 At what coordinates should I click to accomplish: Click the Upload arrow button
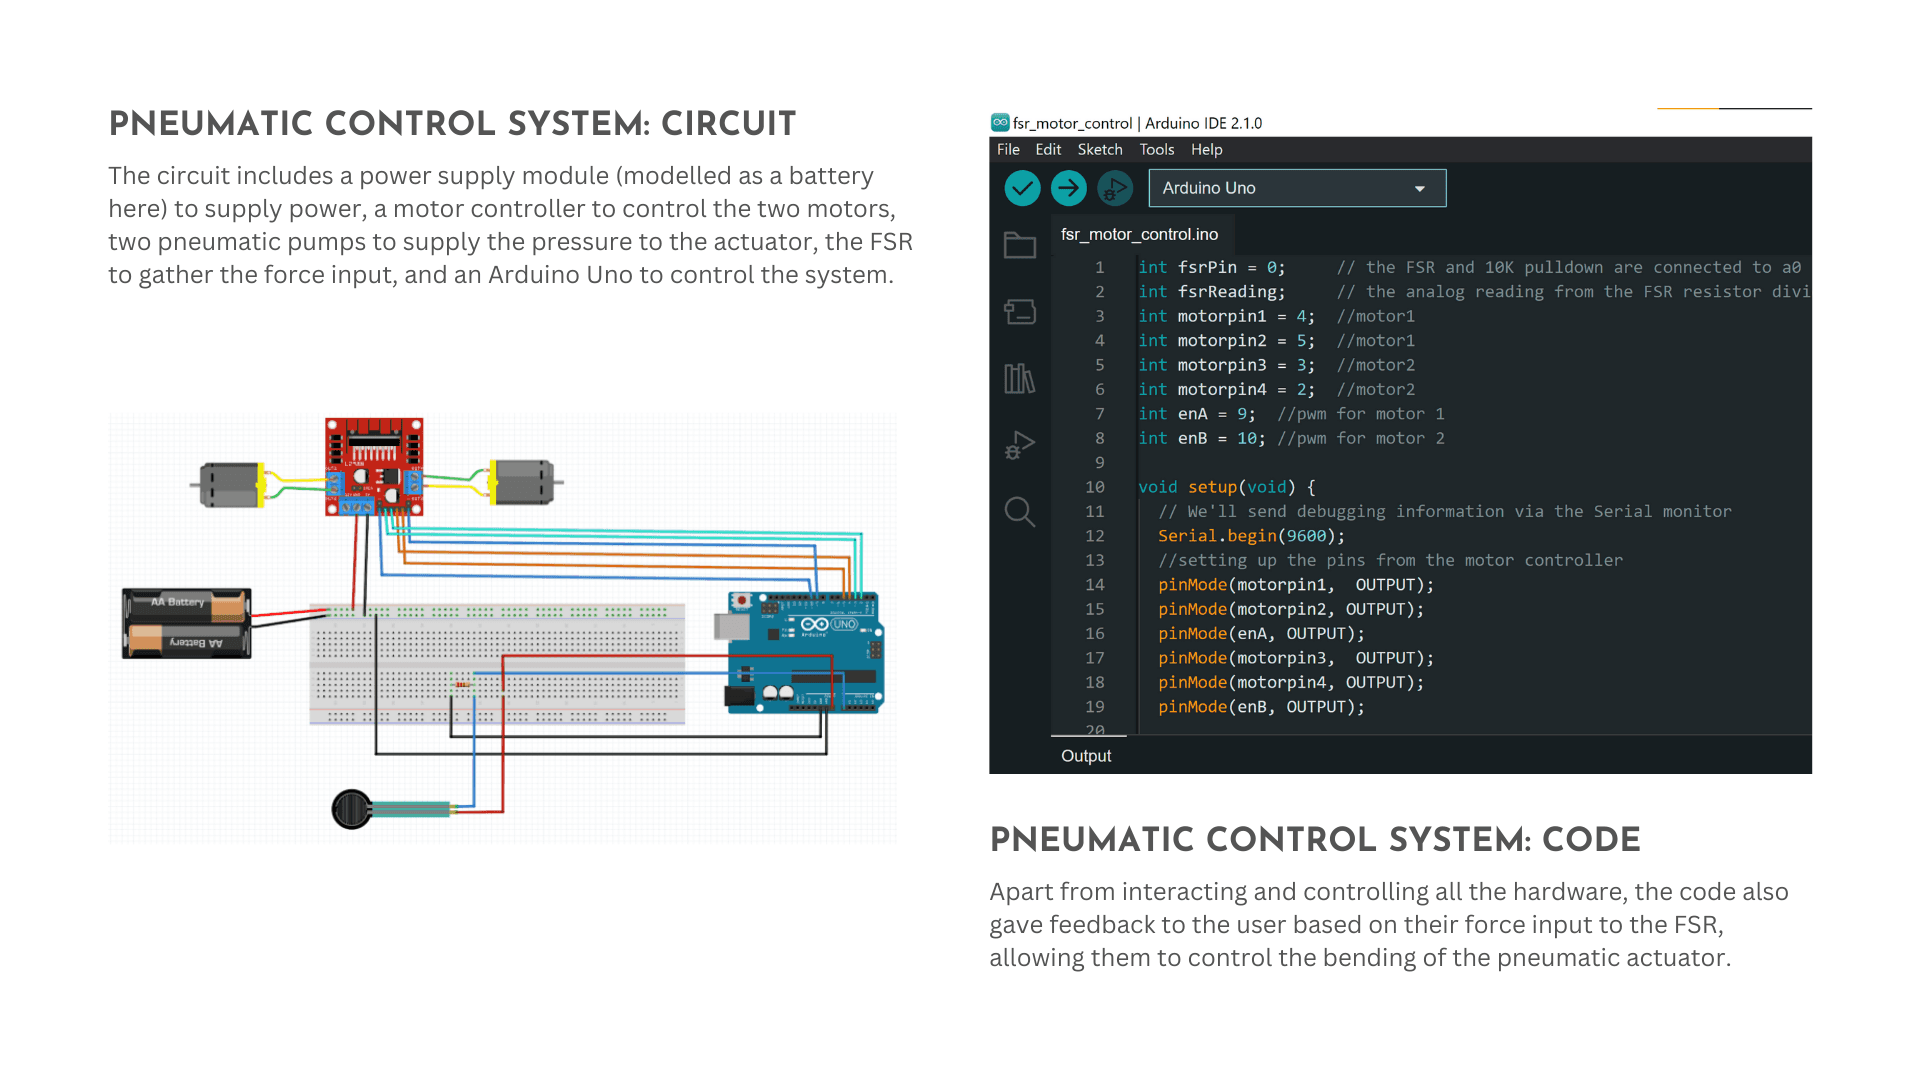1068,188
